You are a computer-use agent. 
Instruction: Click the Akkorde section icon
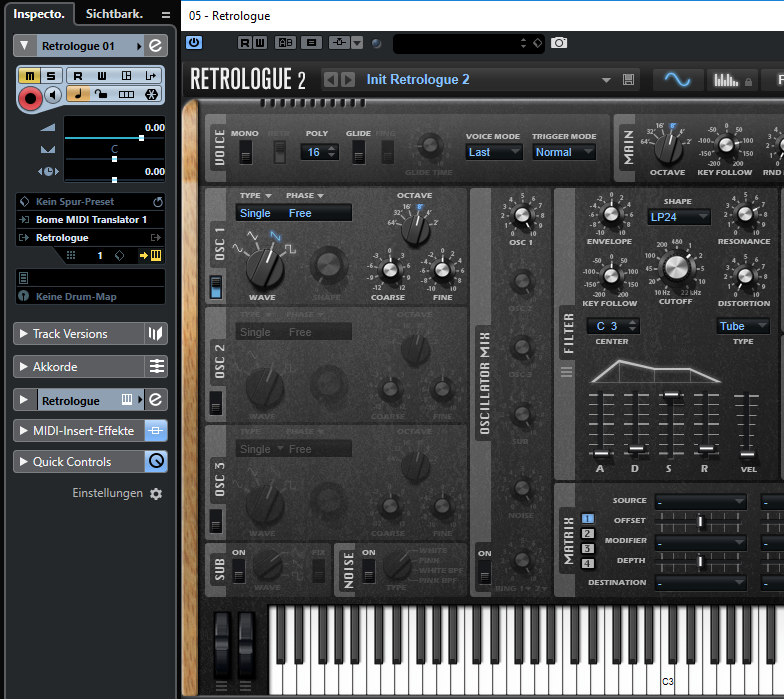tap(156, 366)
